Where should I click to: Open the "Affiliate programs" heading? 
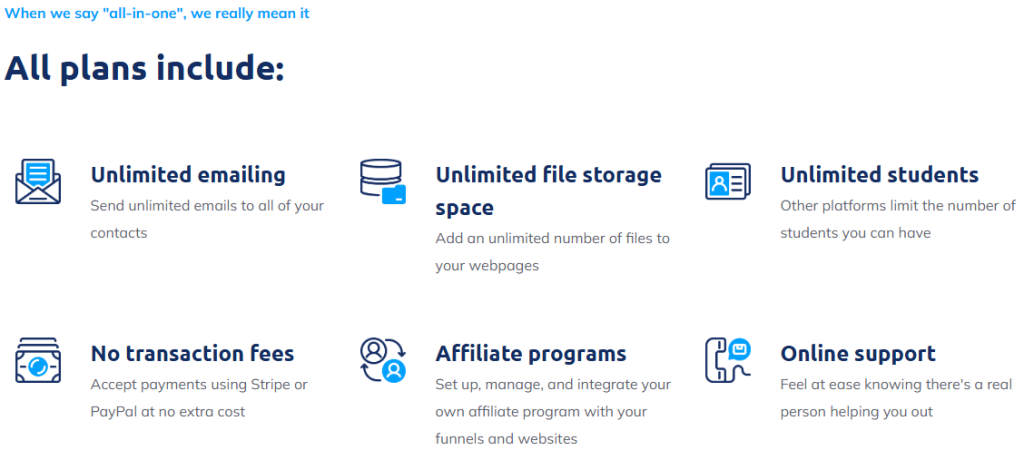click(x=531, y=354)
